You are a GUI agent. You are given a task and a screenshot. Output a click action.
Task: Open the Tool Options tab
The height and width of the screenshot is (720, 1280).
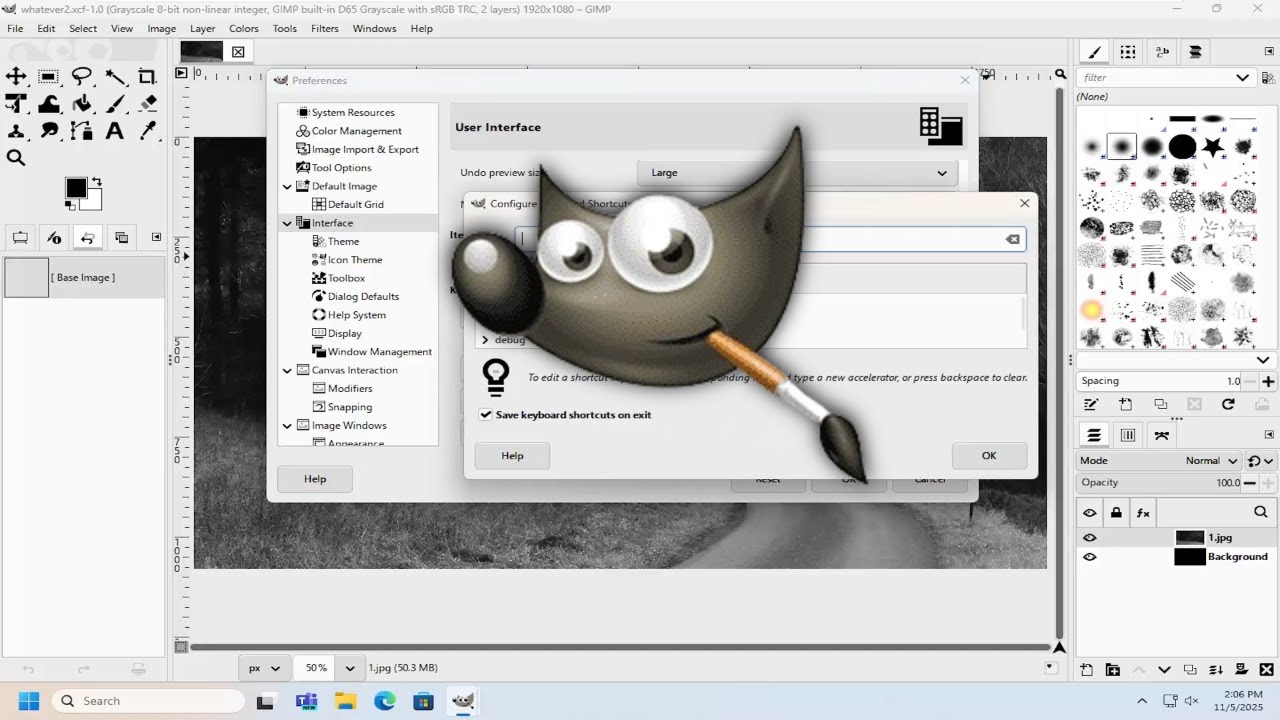pyautogui.click(x=19, y=237)
